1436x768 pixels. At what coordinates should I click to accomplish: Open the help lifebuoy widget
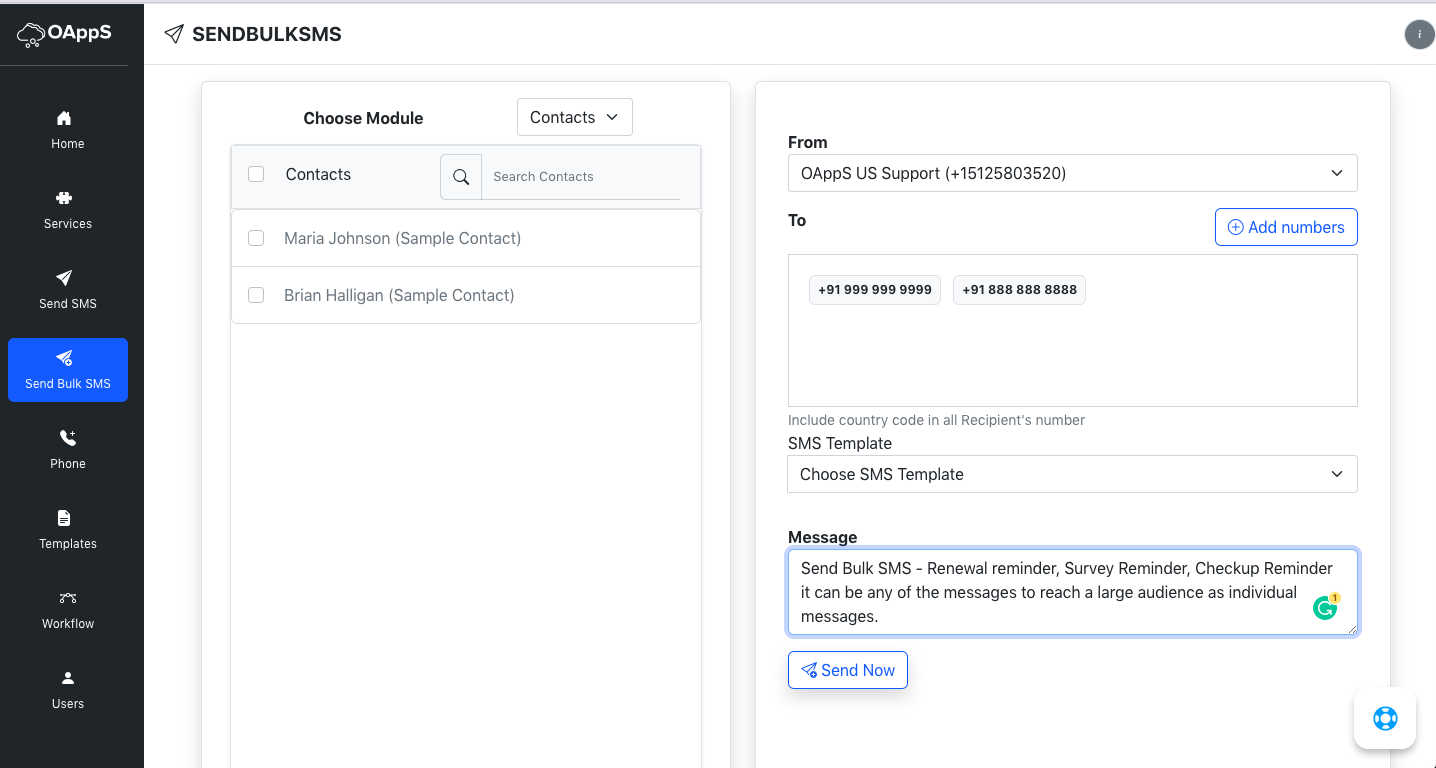pyautogui.click(x=1385, y=718)
